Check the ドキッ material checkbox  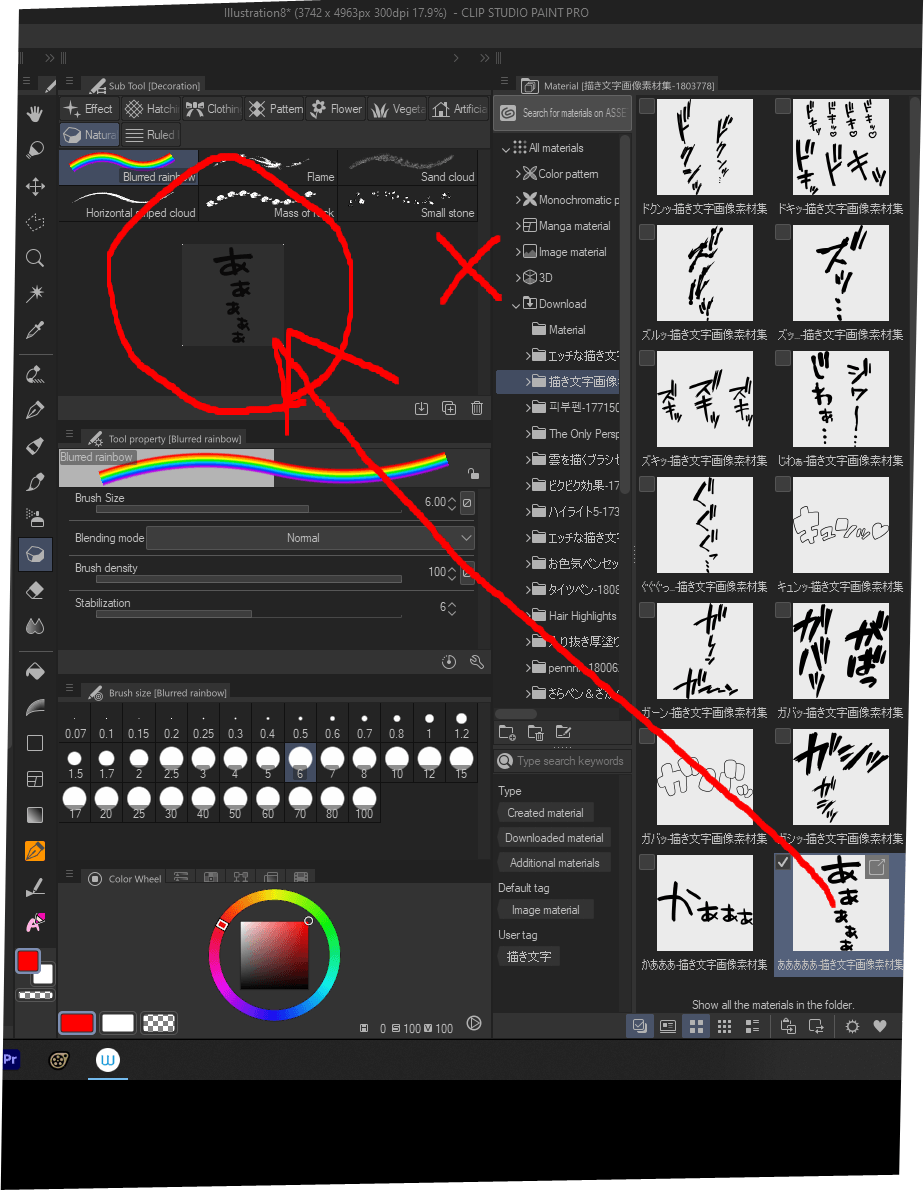(783, 106)
